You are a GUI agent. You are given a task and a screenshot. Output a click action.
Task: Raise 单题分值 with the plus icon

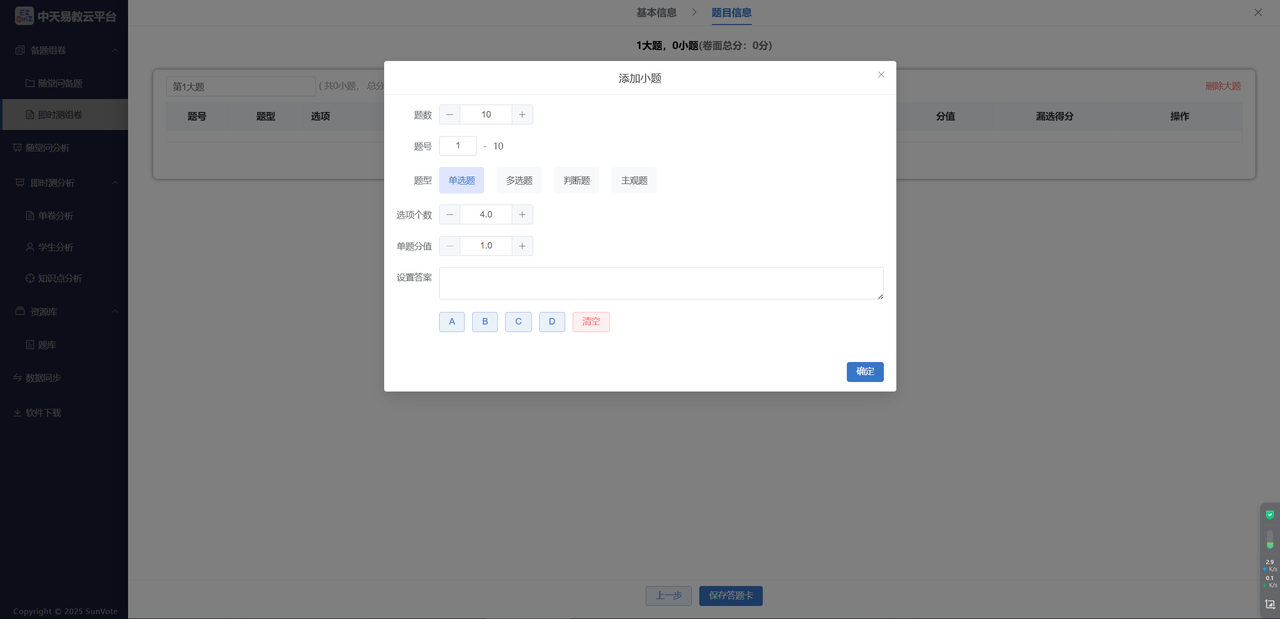click(x=522, y=246)
